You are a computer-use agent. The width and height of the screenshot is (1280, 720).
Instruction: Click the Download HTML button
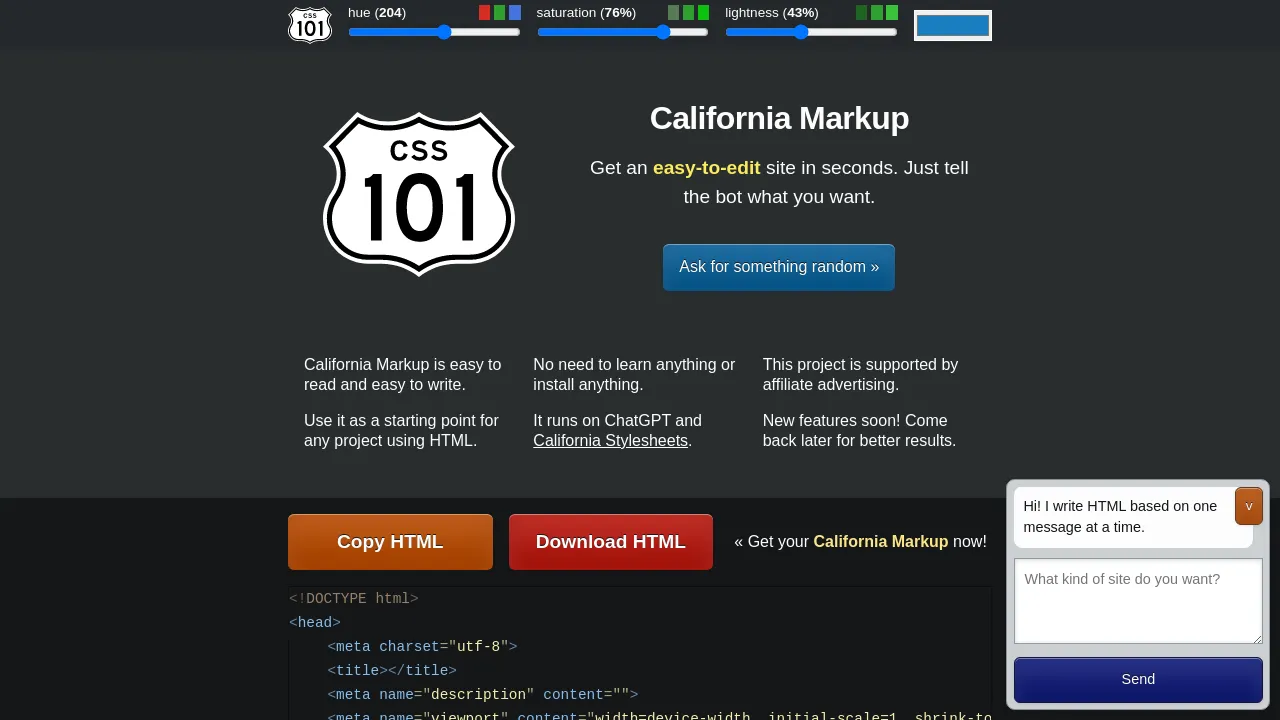(x=611, y=542)
